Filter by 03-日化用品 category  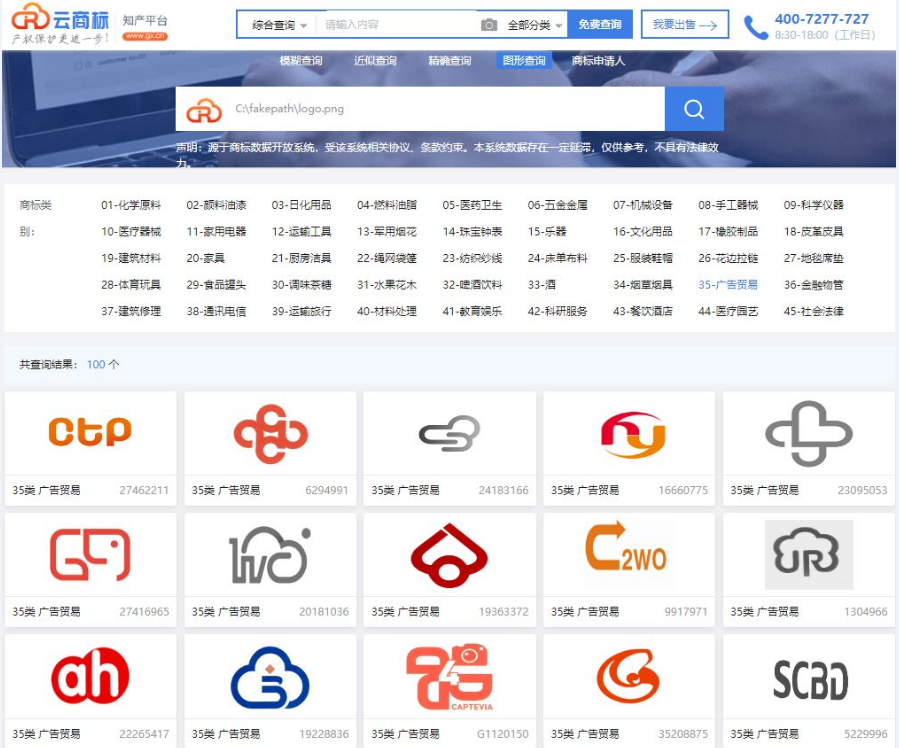(x=302, y=205)
